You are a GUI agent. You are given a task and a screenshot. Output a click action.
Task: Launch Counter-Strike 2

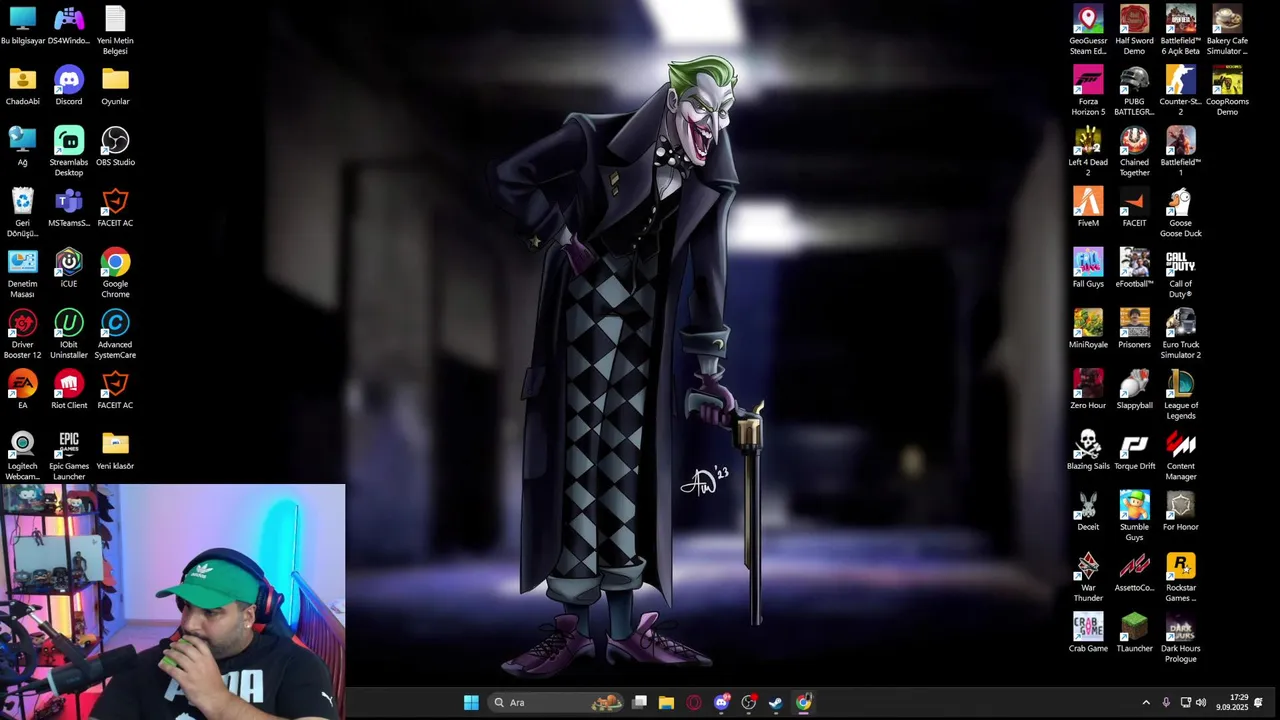pyautogui.click(x=1181, y=92)
